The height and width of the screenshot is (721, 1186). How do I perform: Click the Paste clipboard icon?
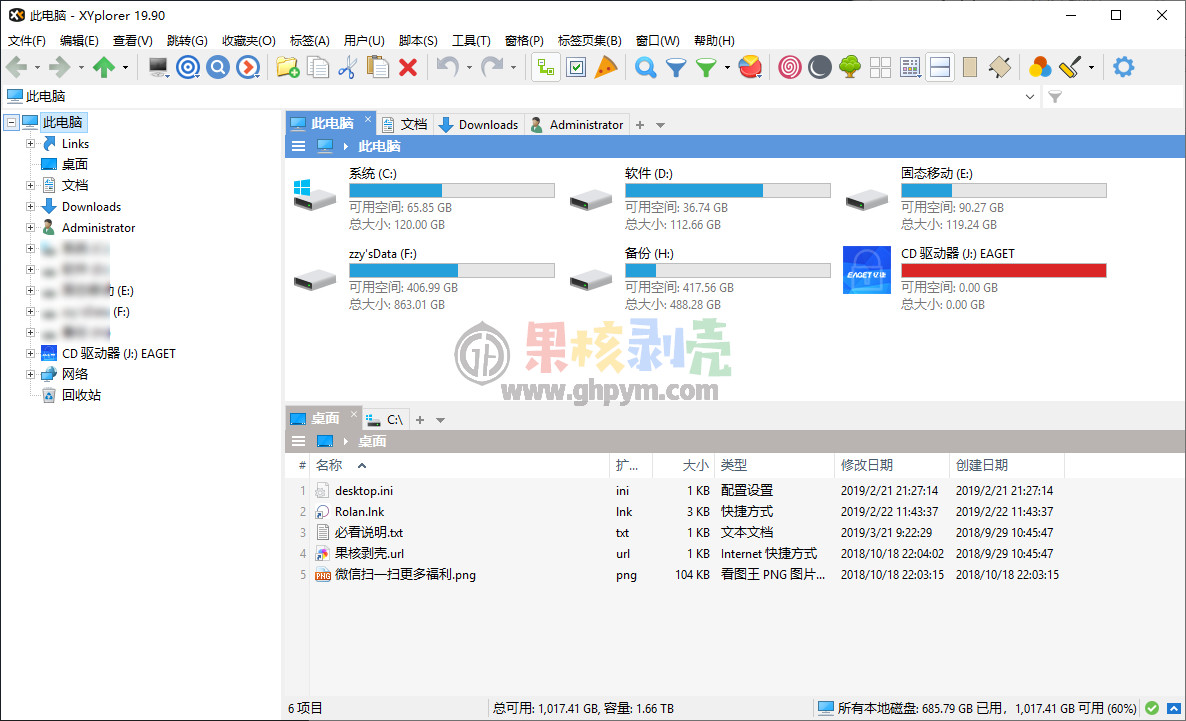tap(377, 67)
